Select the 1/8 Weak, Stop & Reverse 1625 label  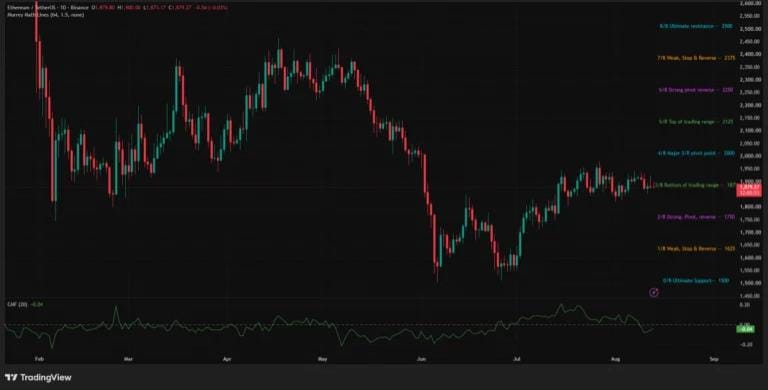tap(696, 249)
